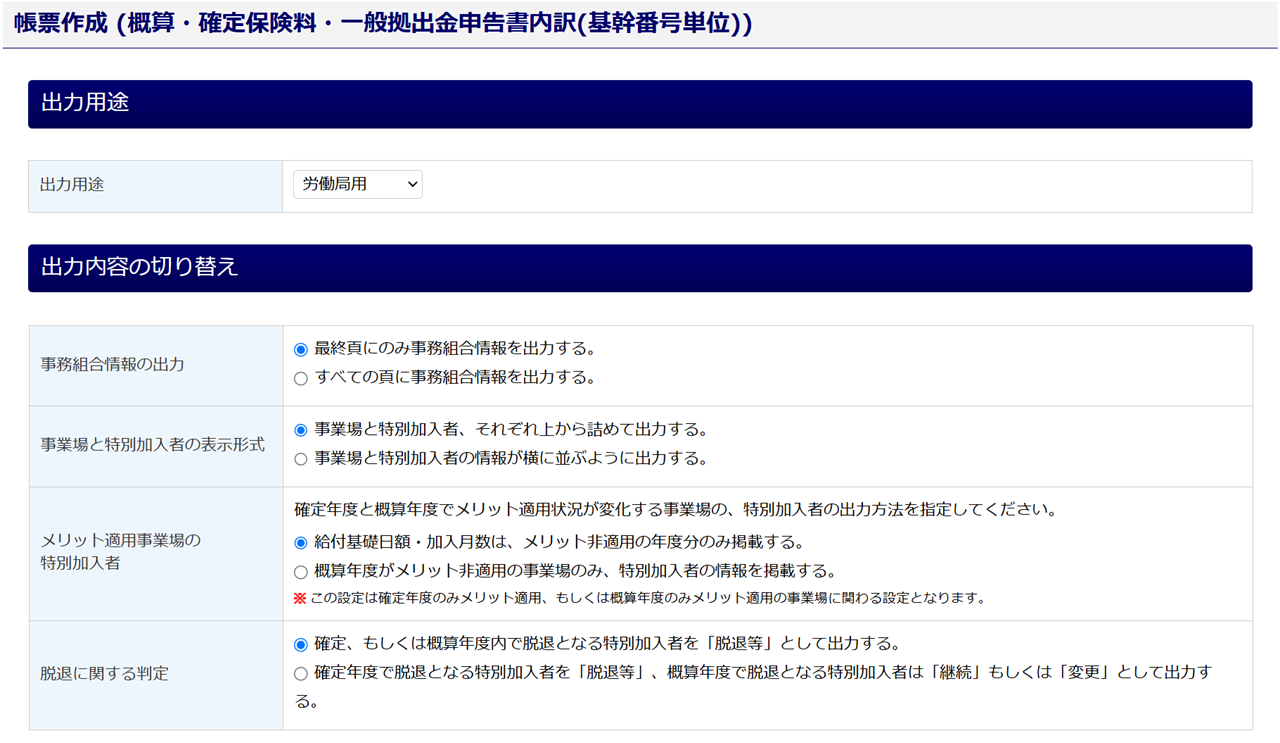1280x743 pixels.
Task: Click the 出力用途 label cell
Action: click(x=156, y=186)
